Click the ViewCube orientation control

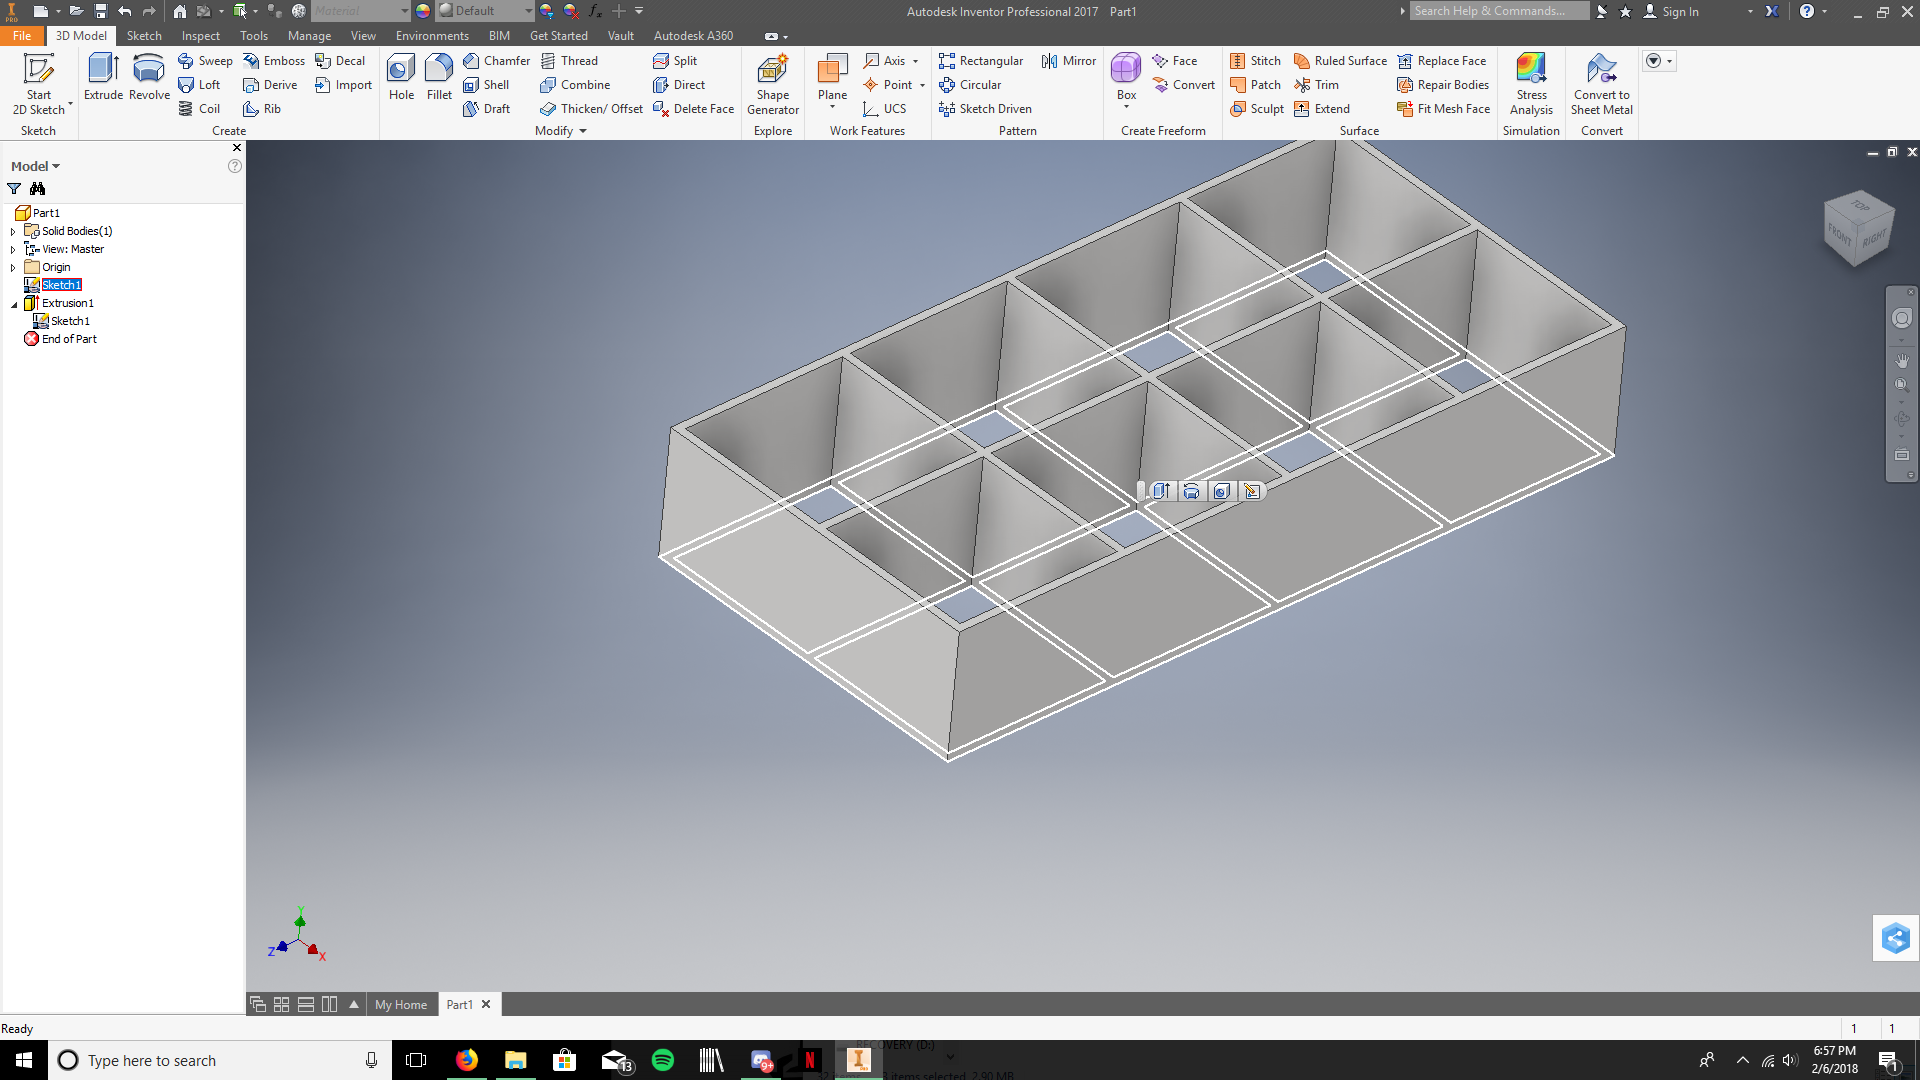1859,228
